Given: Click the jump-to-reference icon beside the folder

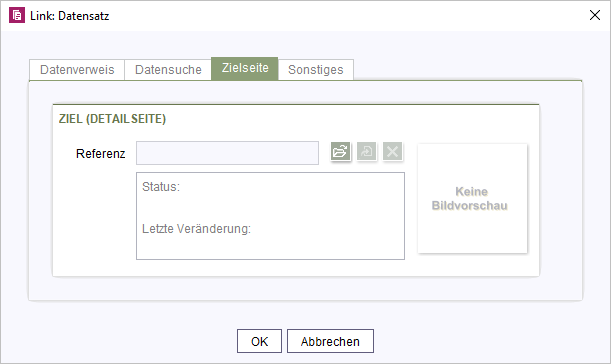Looking at the screenshot, I should click(x=366, y=151).
